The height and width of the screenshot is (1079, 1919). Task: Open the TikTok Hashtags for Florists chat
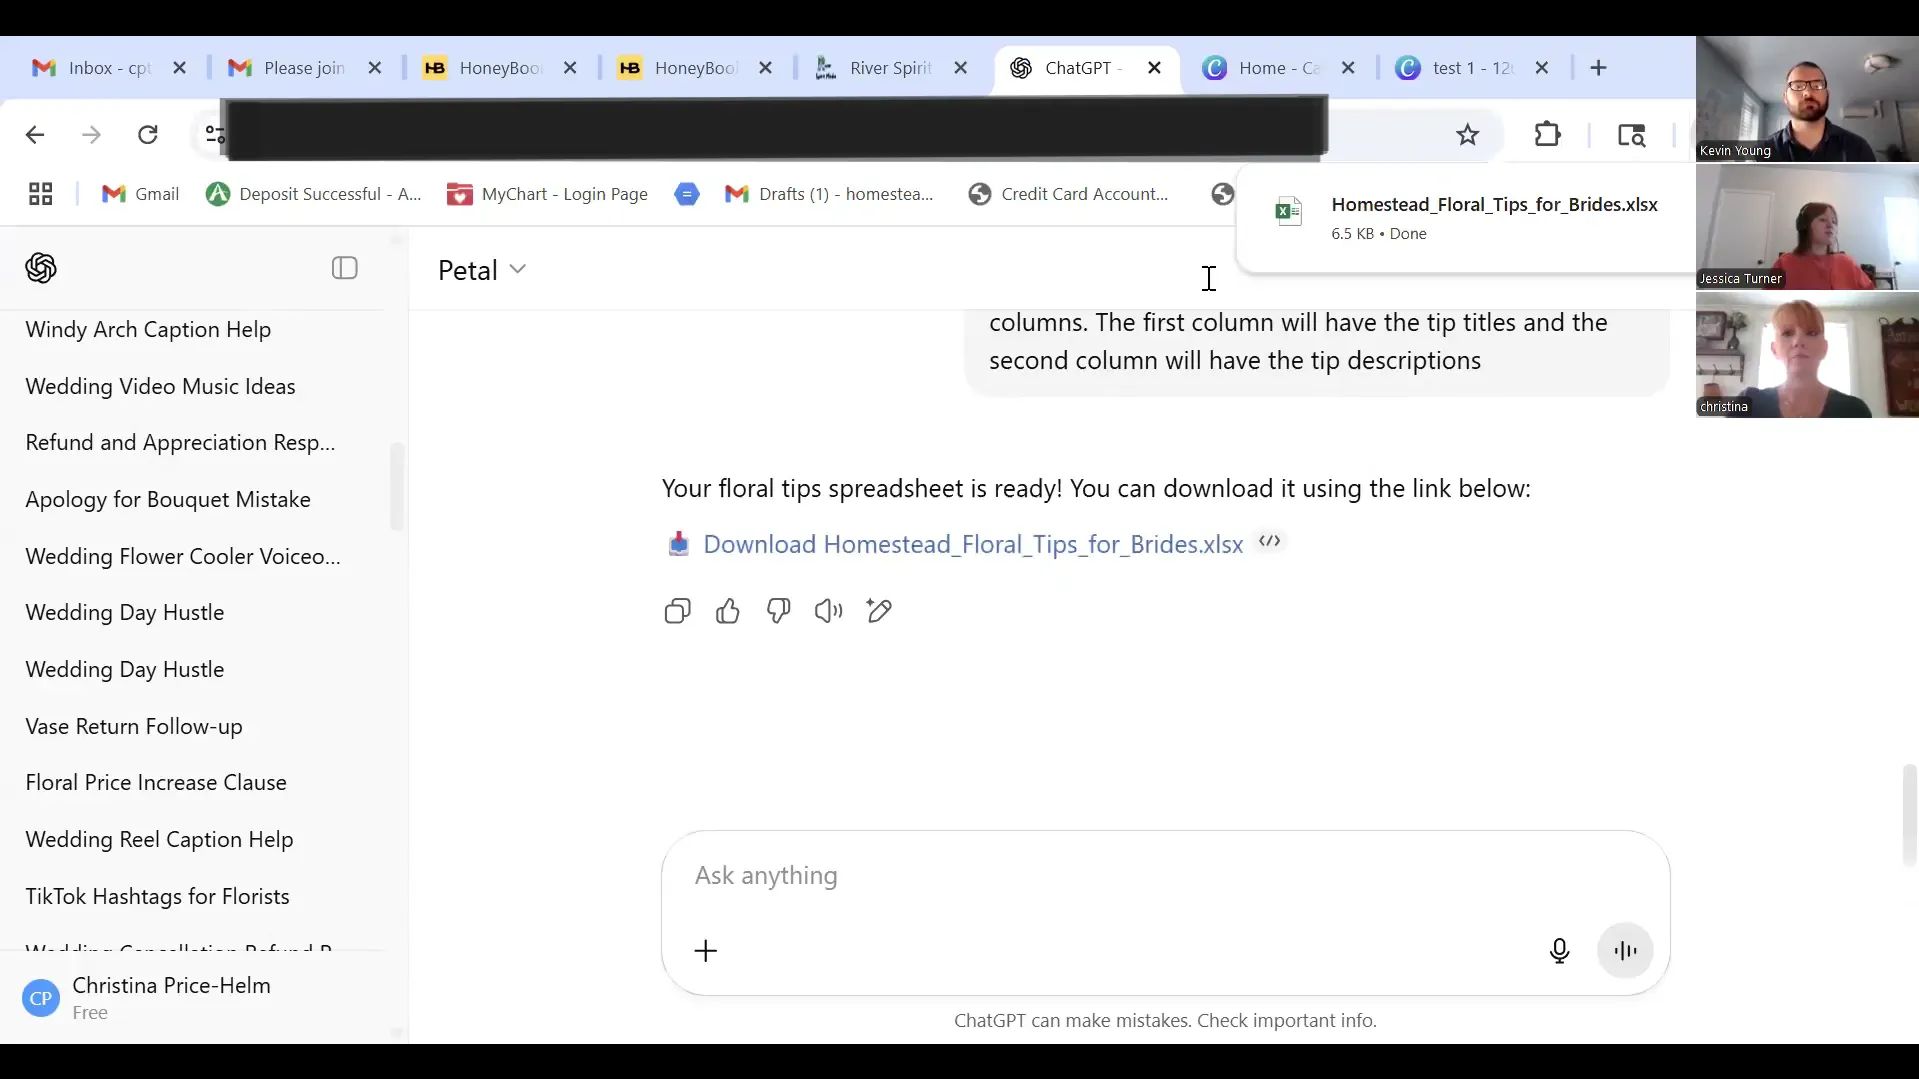click(157, 897)
